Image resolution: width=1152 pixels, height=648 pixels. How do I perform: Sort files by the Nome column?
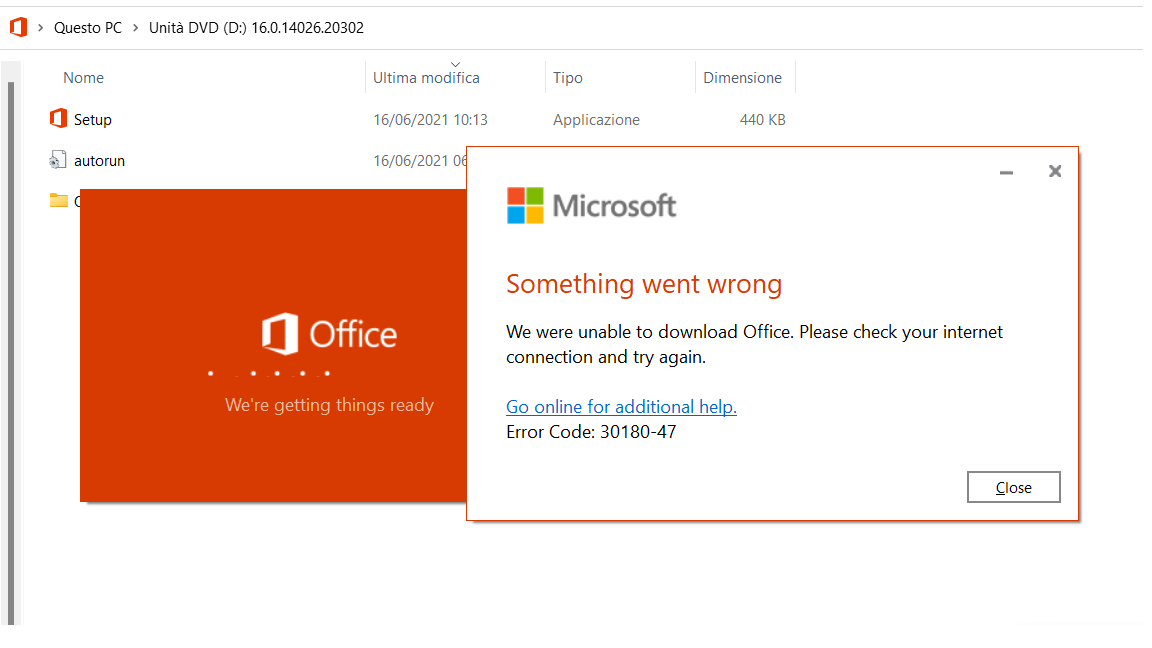click(83, 78)
